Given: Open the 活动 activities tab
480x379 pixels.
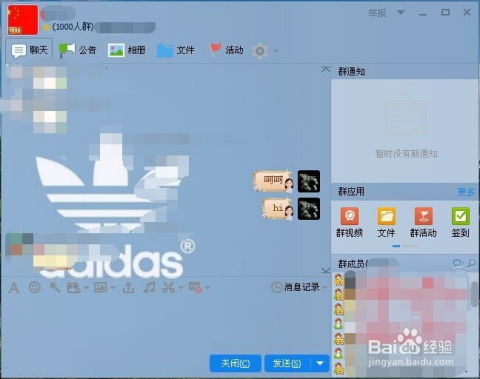Looking at the screenshot, I should (226, 51).
